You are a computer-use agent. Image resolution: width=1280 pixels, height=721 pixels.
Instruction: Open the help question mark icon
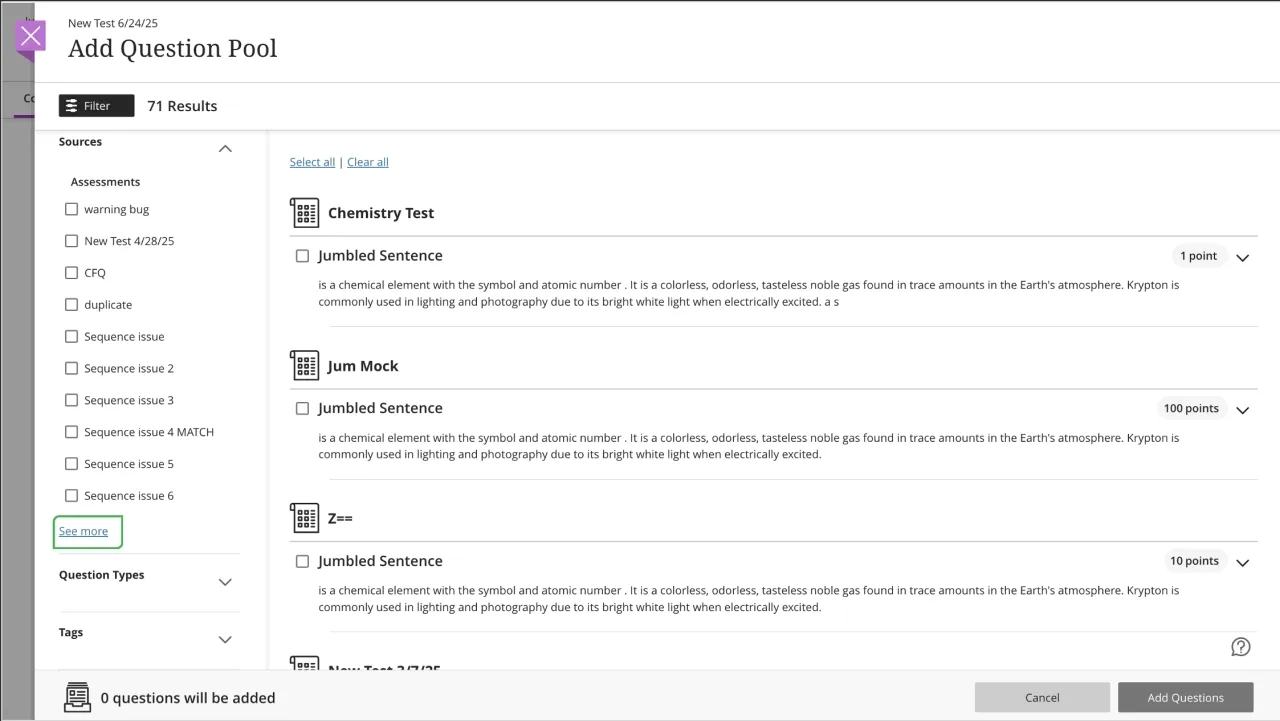pos(1241,647)
